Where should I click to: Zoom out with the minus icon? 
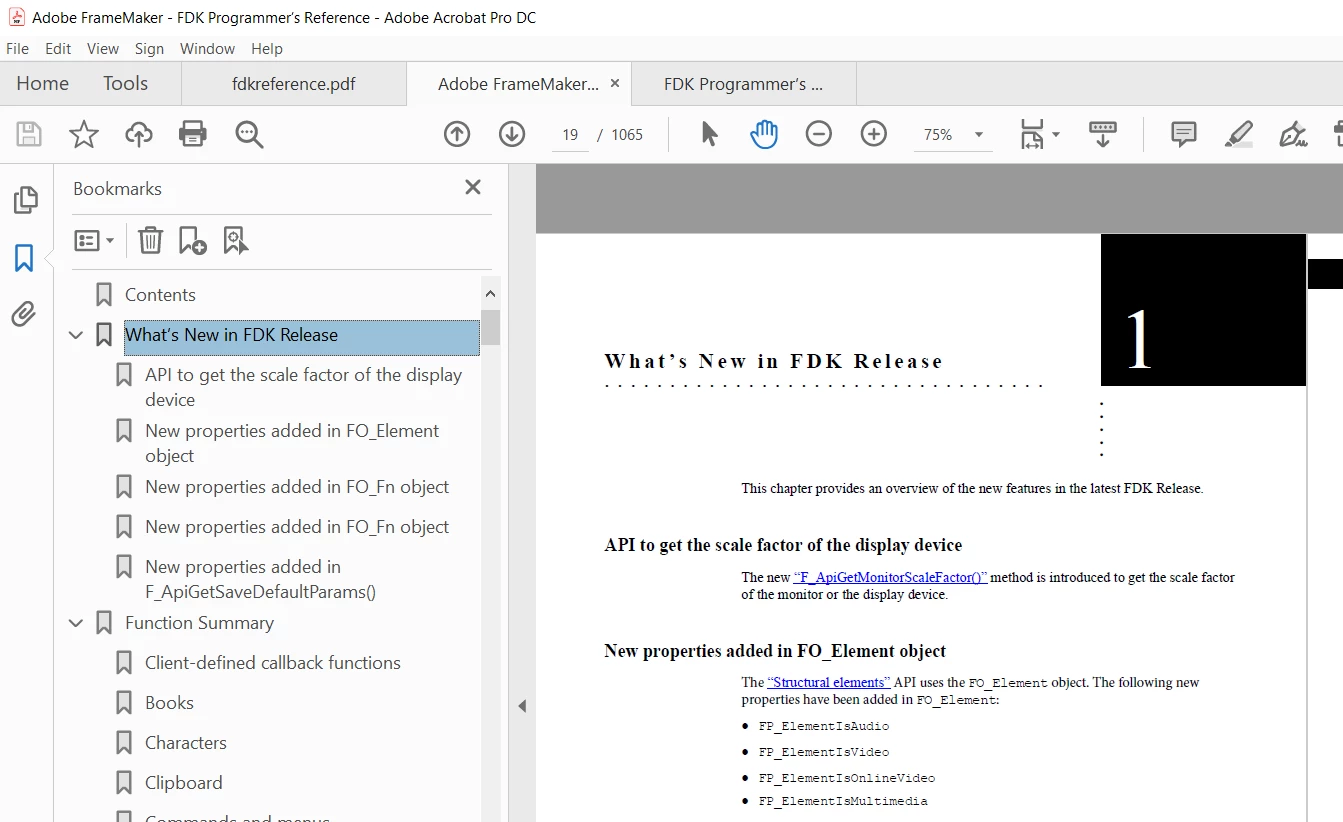coord(819,134)
